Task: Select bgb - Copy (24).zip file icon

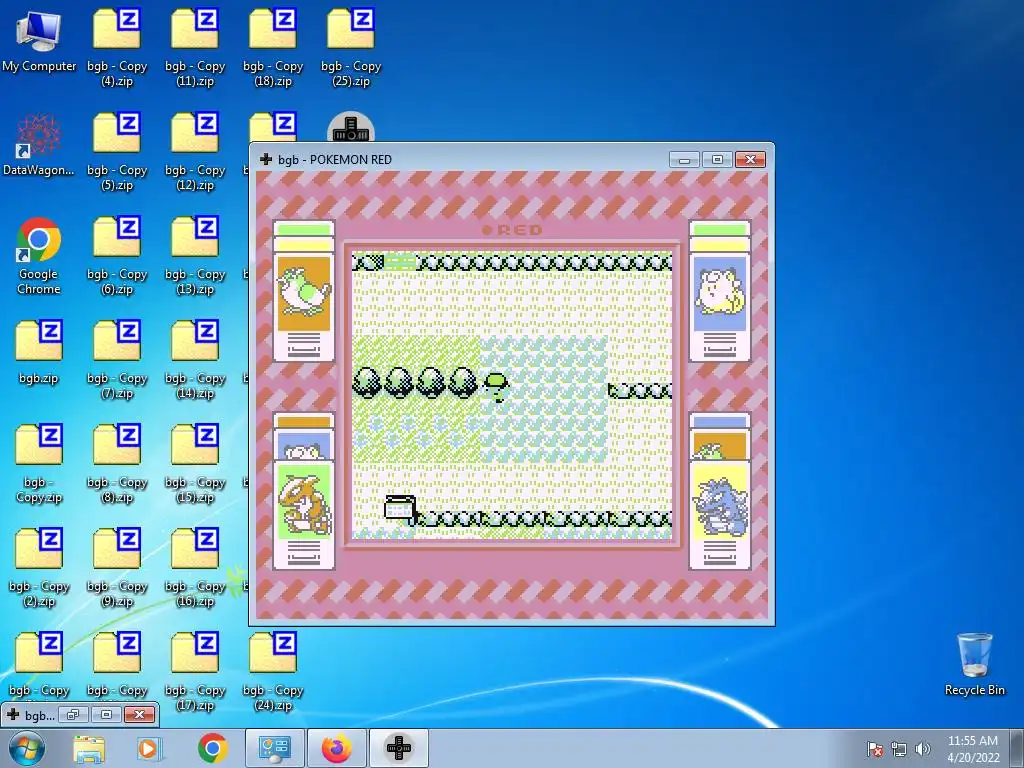Action: [x=273, y=672]
